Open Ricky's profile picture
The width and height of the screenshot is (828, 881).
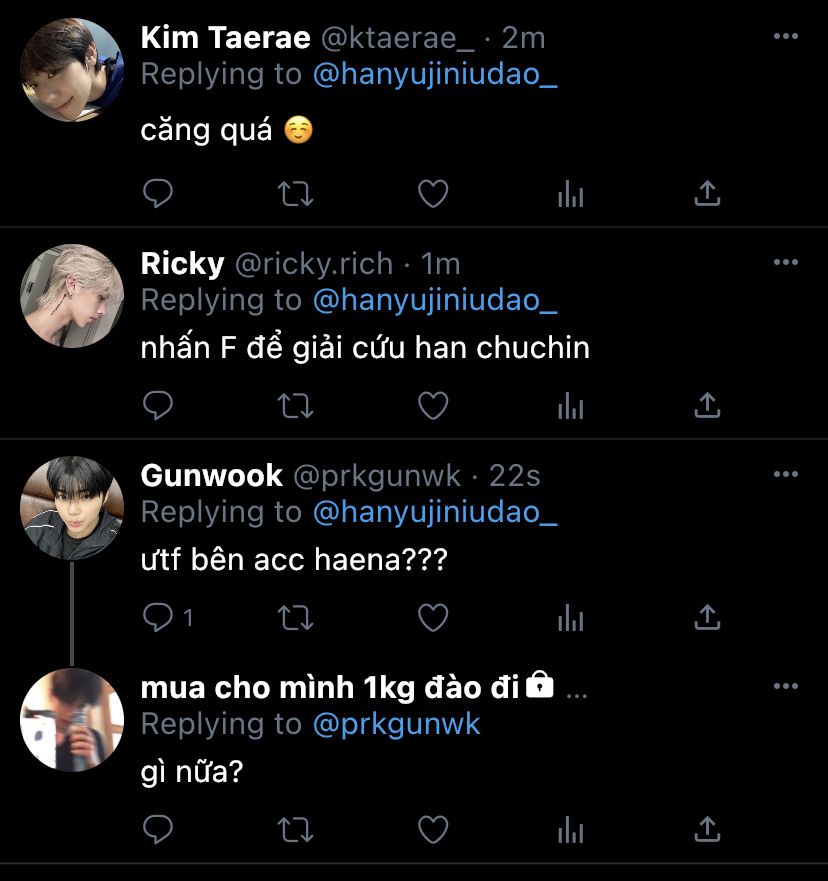[x=72, y=295]
